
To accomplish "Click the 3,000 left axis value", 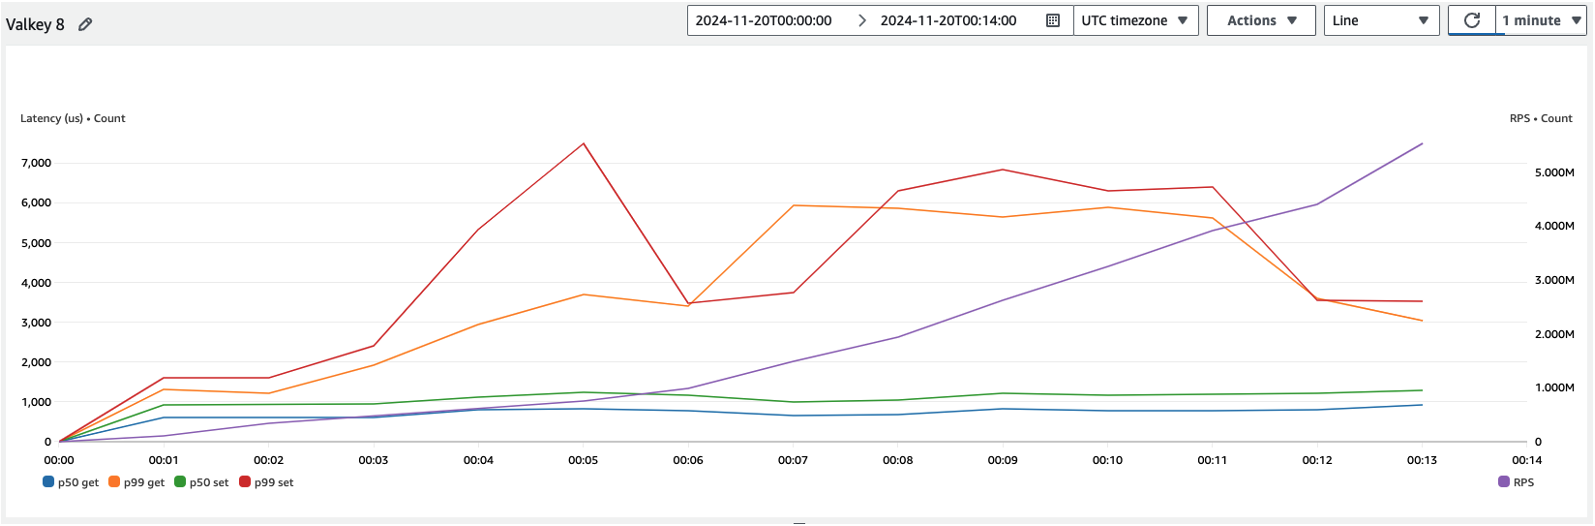I will [36, 323].
